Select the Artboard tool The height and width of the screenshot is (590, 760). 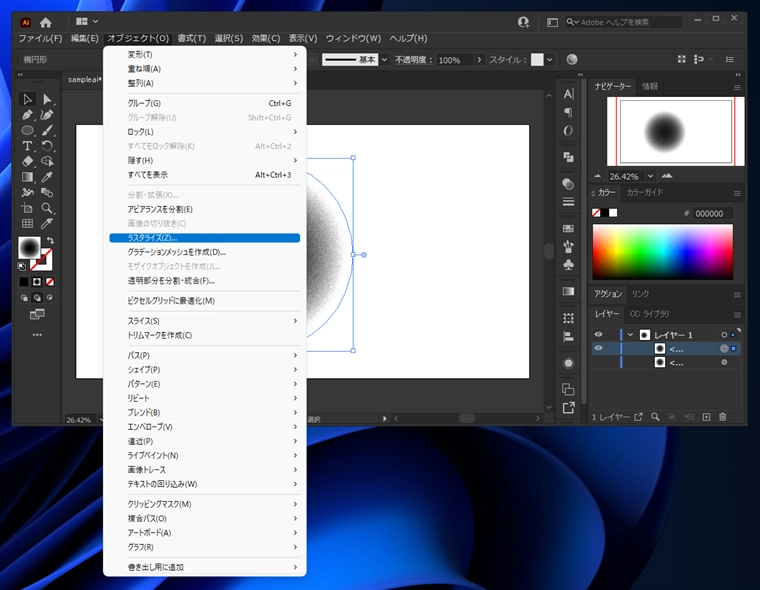pos(27,208)
